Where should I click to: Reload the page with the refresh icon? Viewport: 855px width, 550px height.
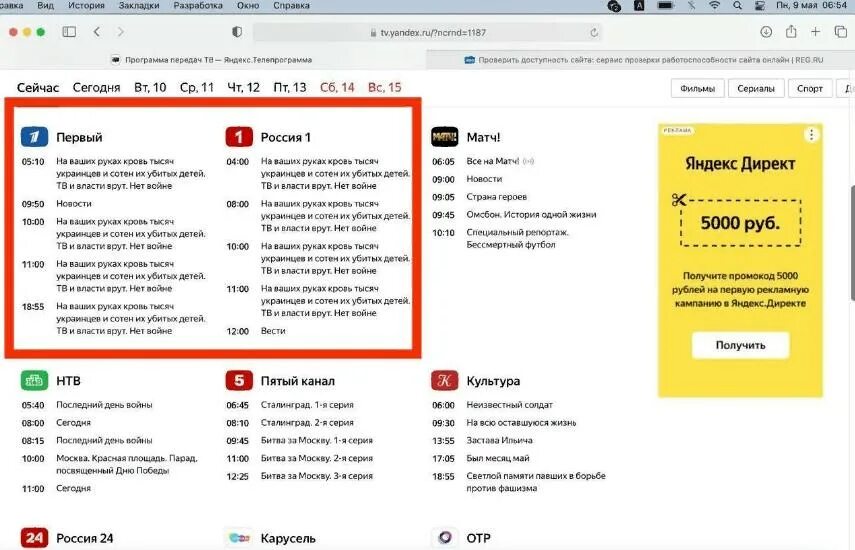(x=594, y=33)
